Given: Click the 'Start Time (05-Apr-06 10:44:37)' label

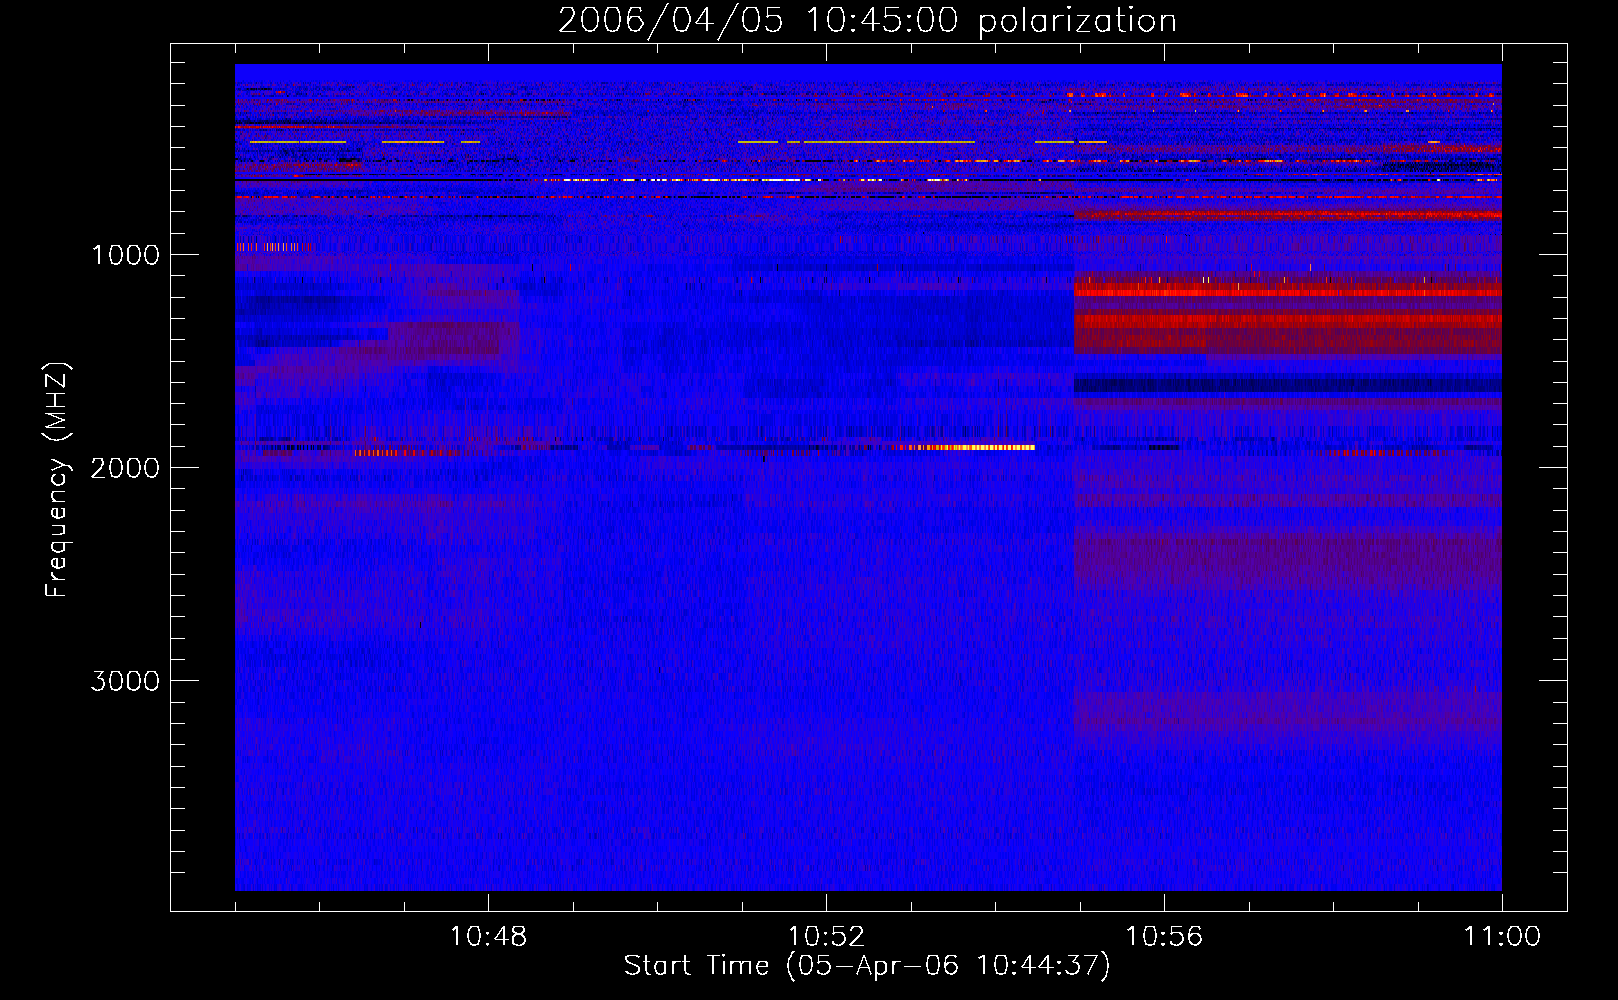Looking at the screenshot, I should click(867, 966).
